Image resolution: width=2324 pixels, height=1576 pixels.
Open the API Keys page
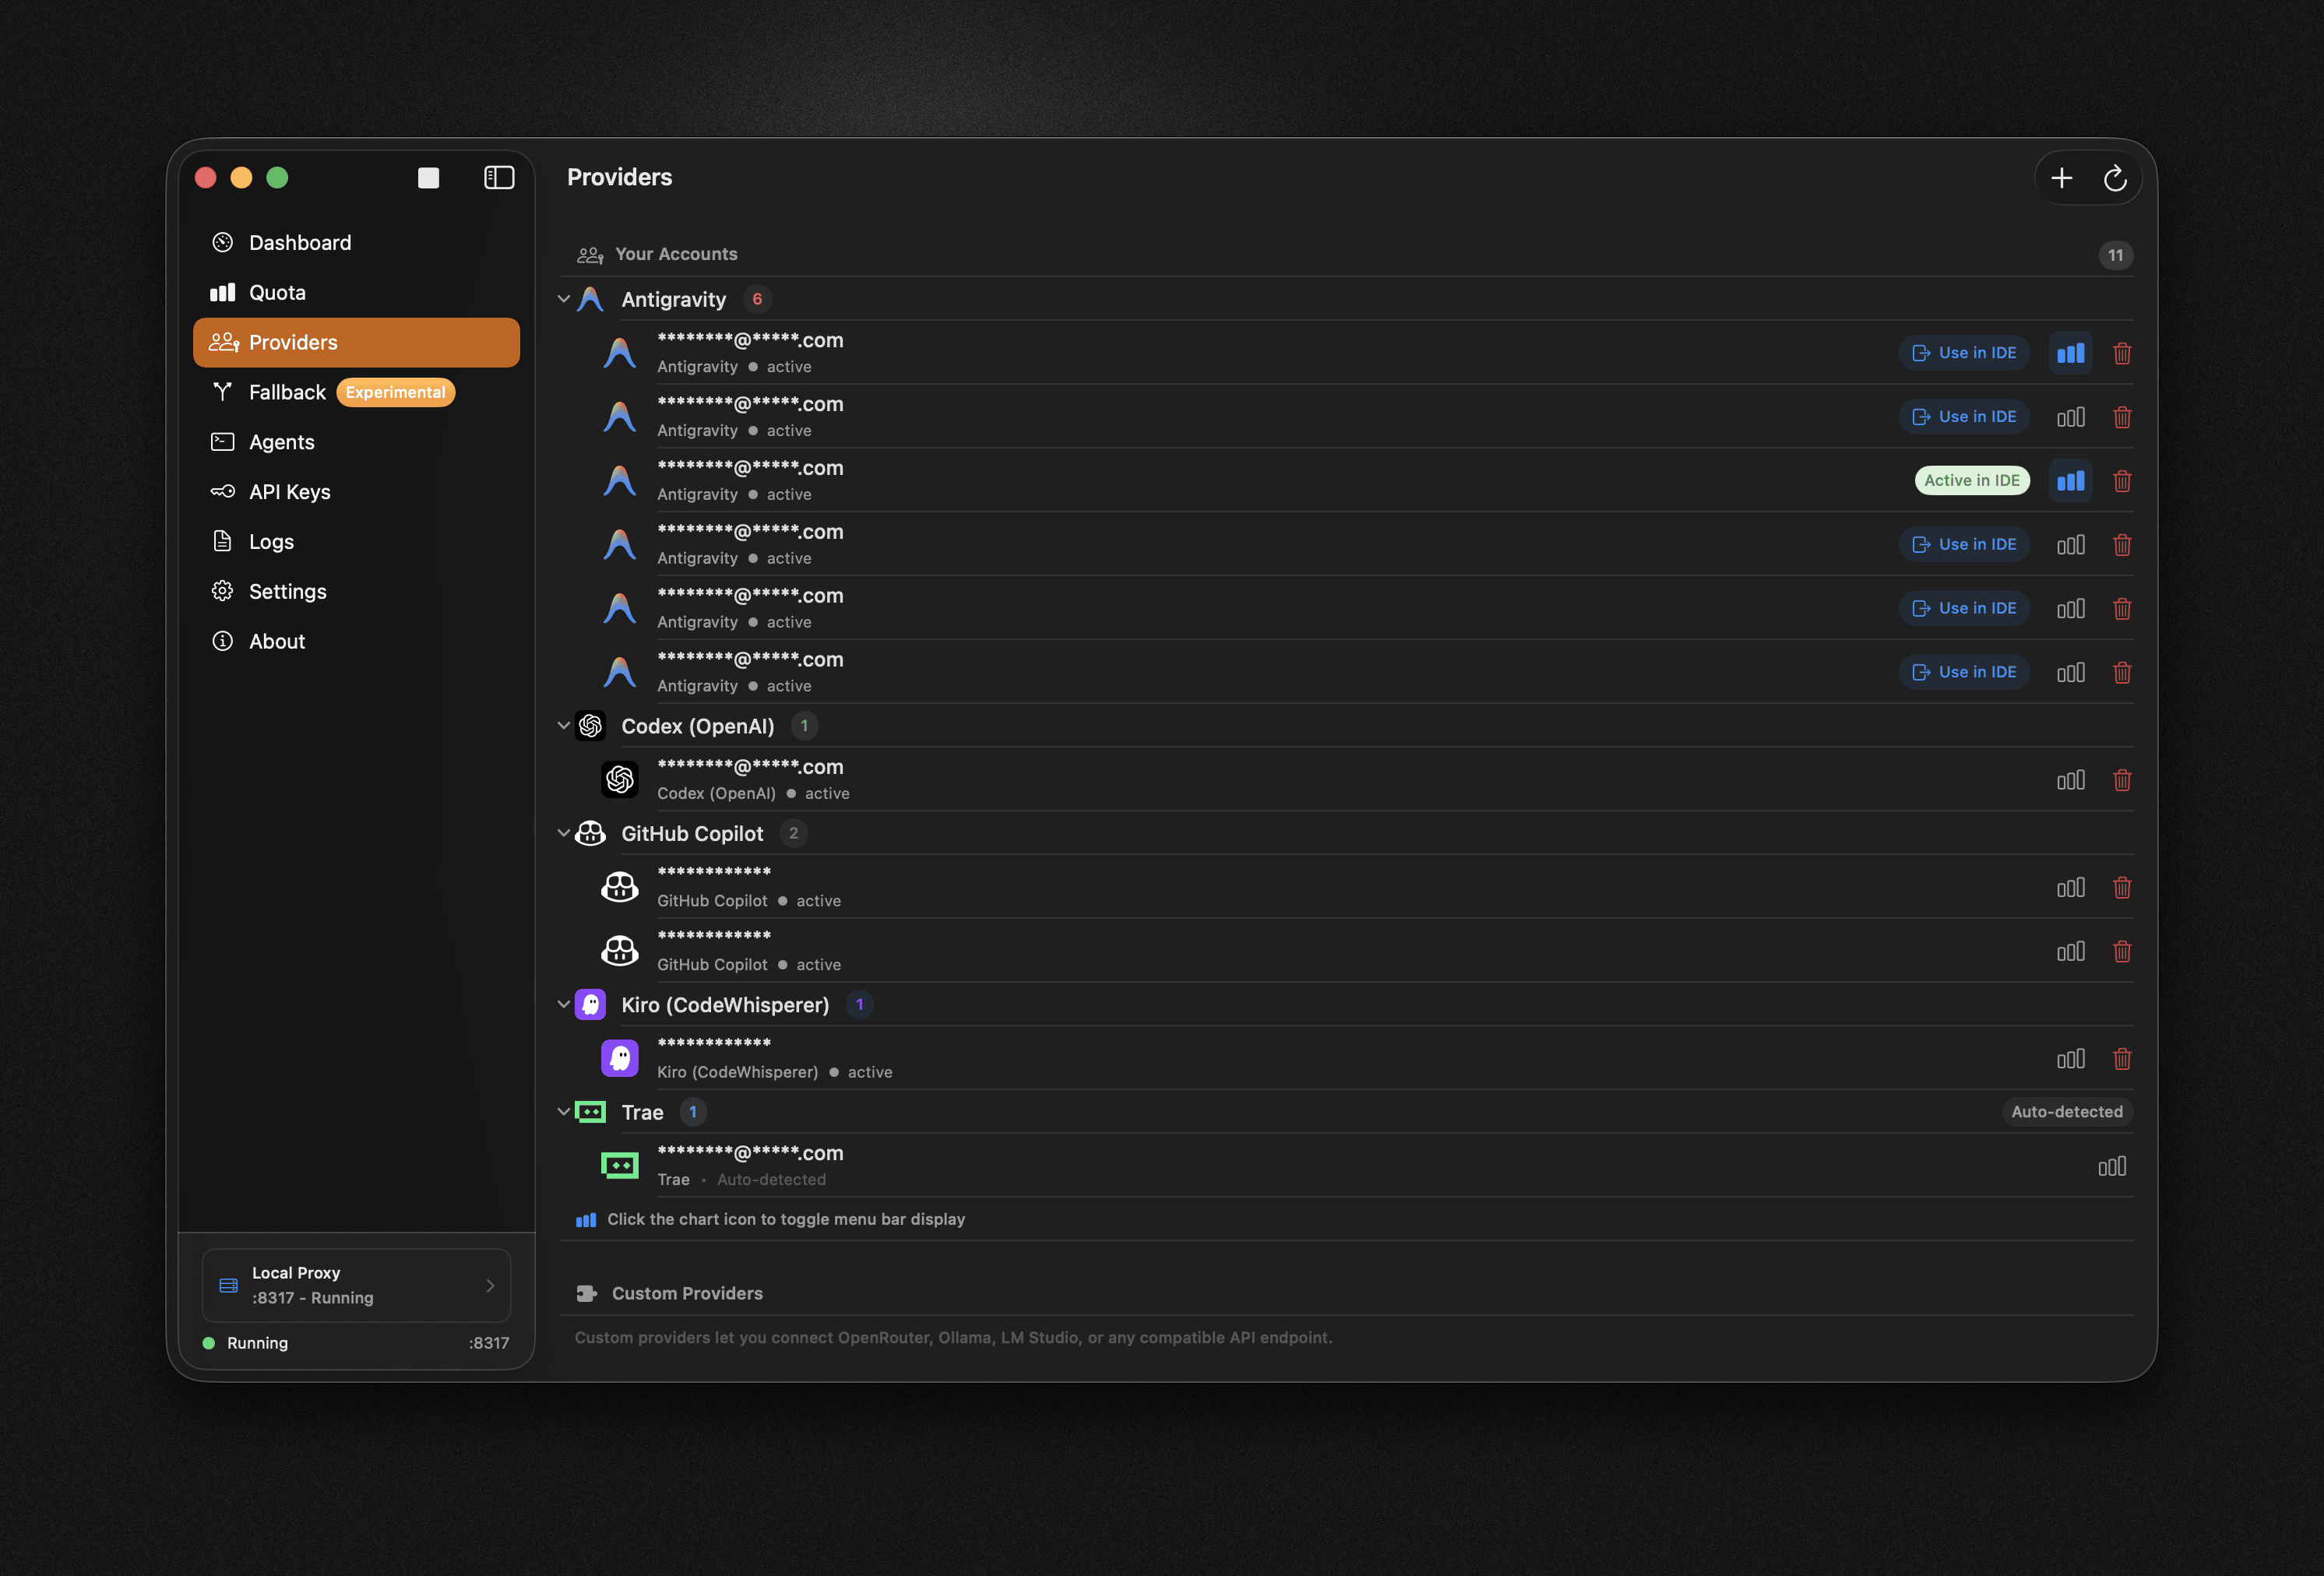[356, 492]
